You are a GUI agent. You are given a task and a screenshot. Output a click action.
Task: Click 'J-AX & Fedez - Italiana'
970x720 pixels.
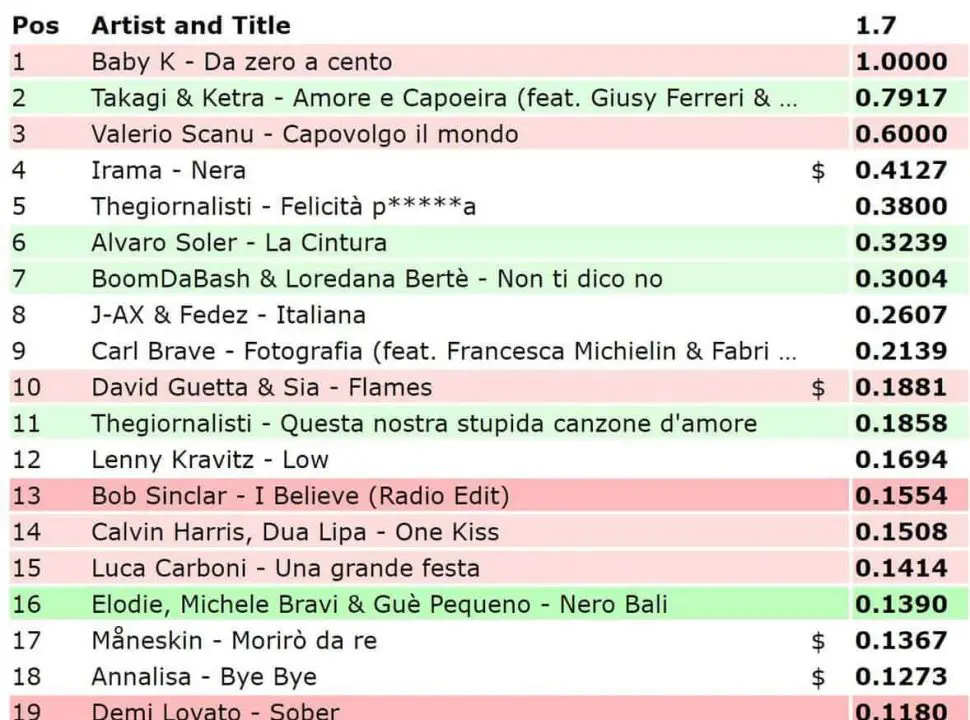[x=228, y=315]
